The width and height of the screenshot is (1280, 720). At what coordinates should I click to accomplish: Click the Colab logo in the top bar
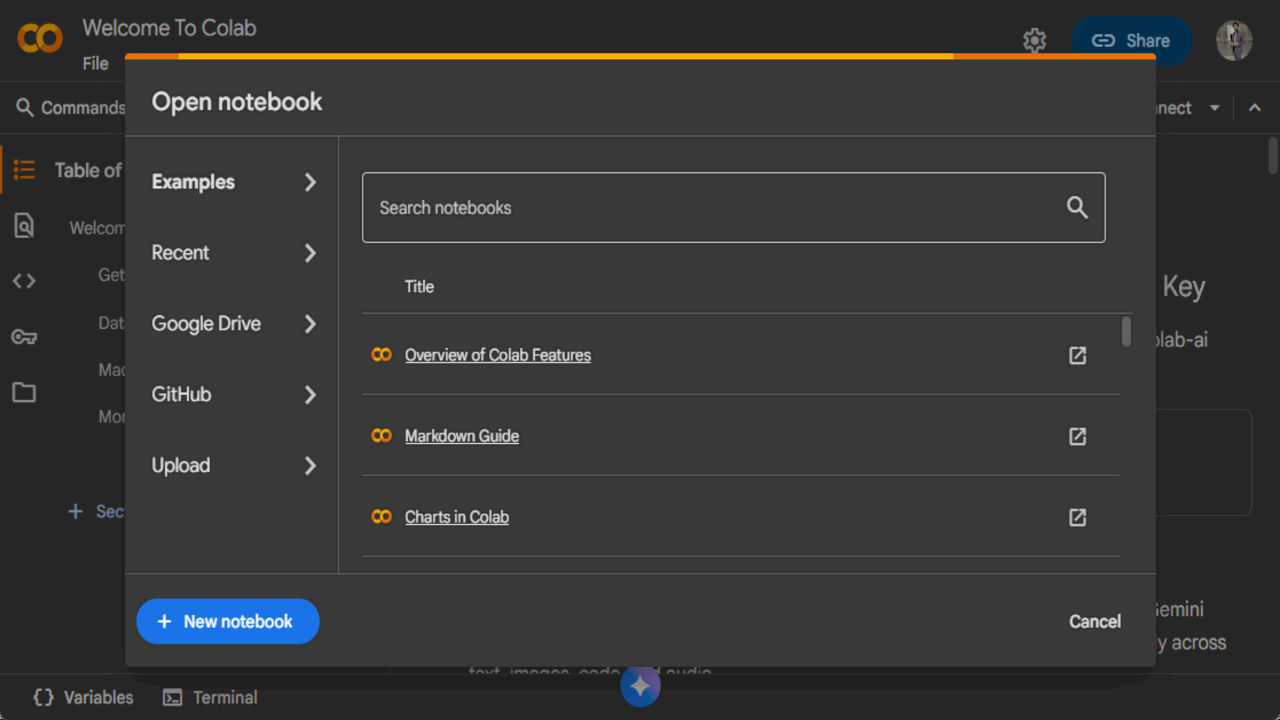pyautogui.click(x=40, y=38)
